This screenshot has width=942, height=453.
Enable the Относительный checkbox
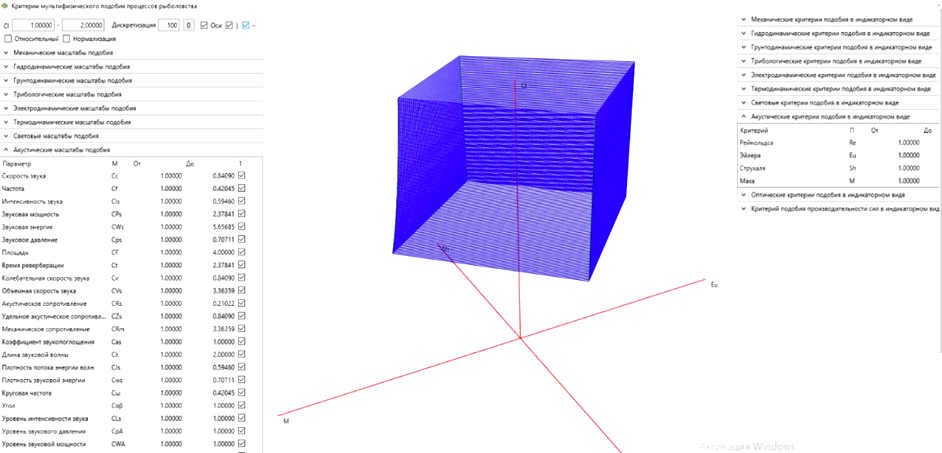(9, 38)
